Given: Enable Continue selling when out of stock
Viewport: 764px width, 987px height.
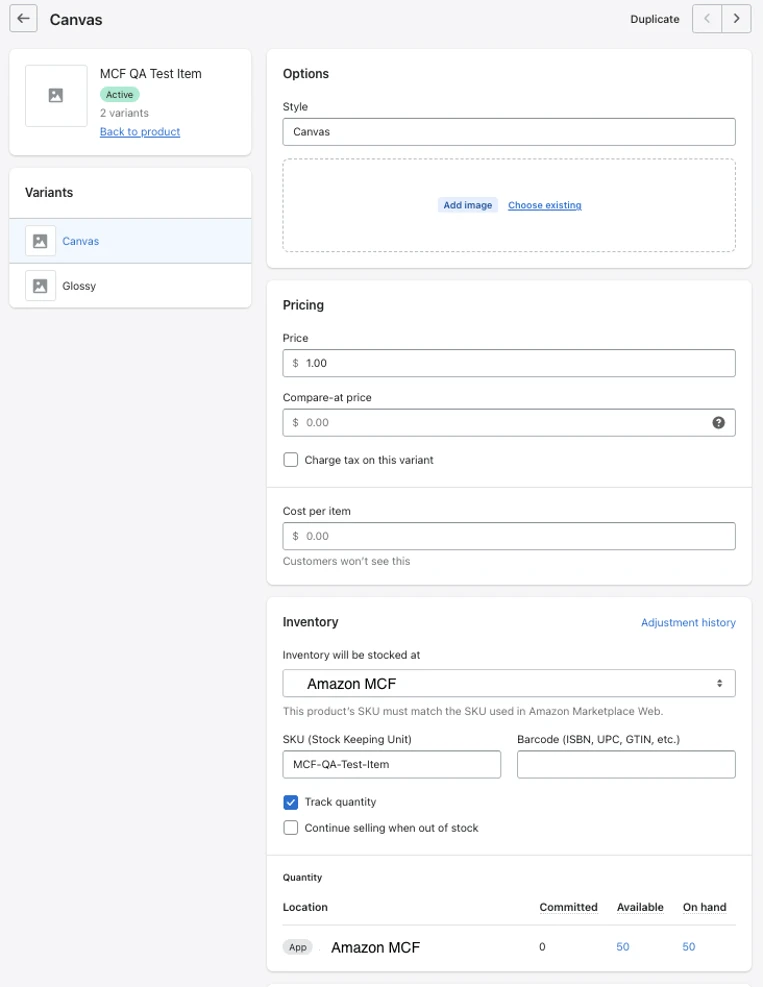Looking at the screenshot, I should pyautogui.click(x=291, y=828).
